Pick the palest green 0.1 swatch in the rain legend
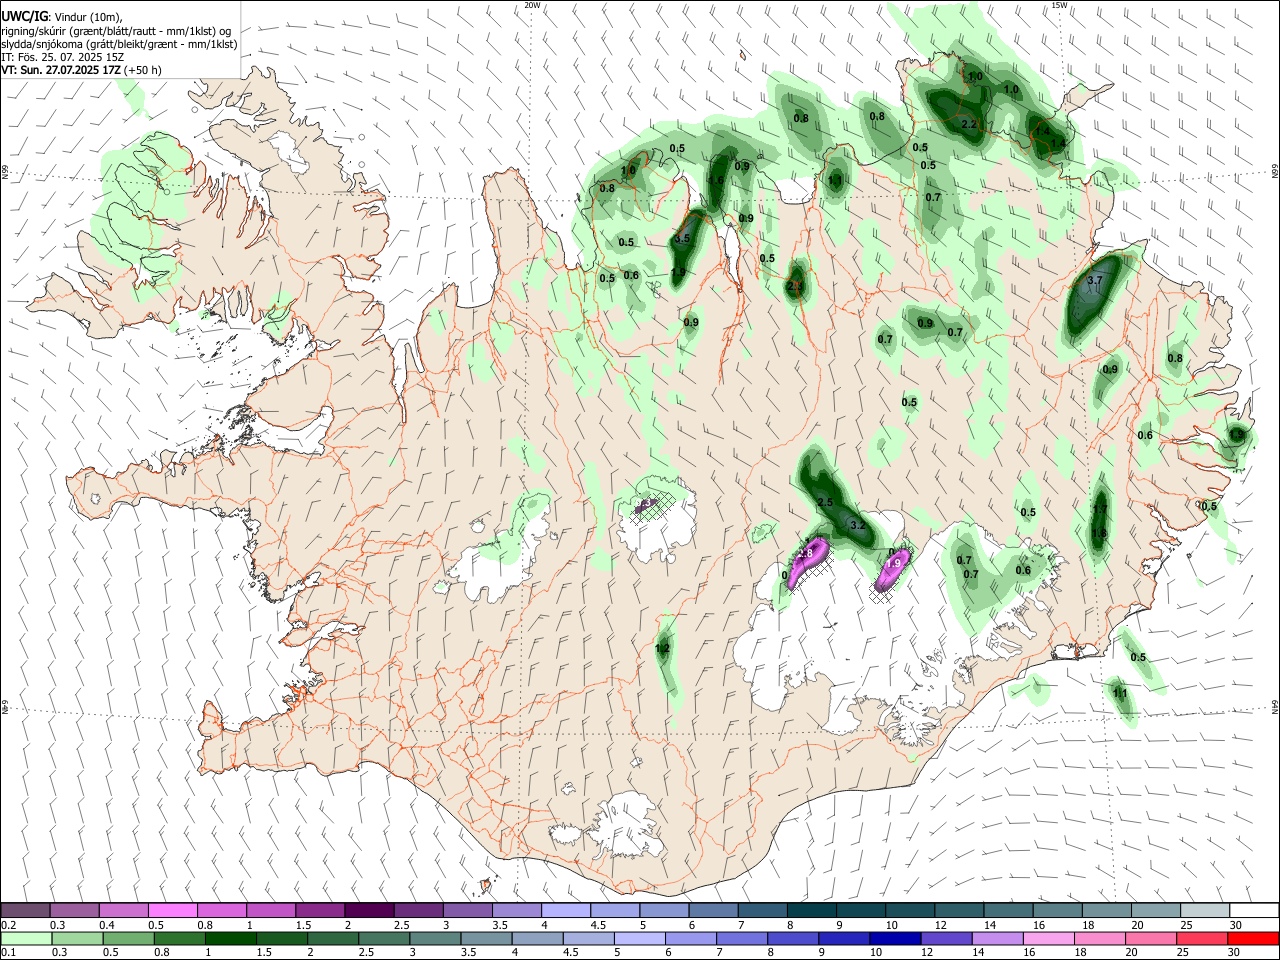The image size is (1280, 960). pos(26,939)
